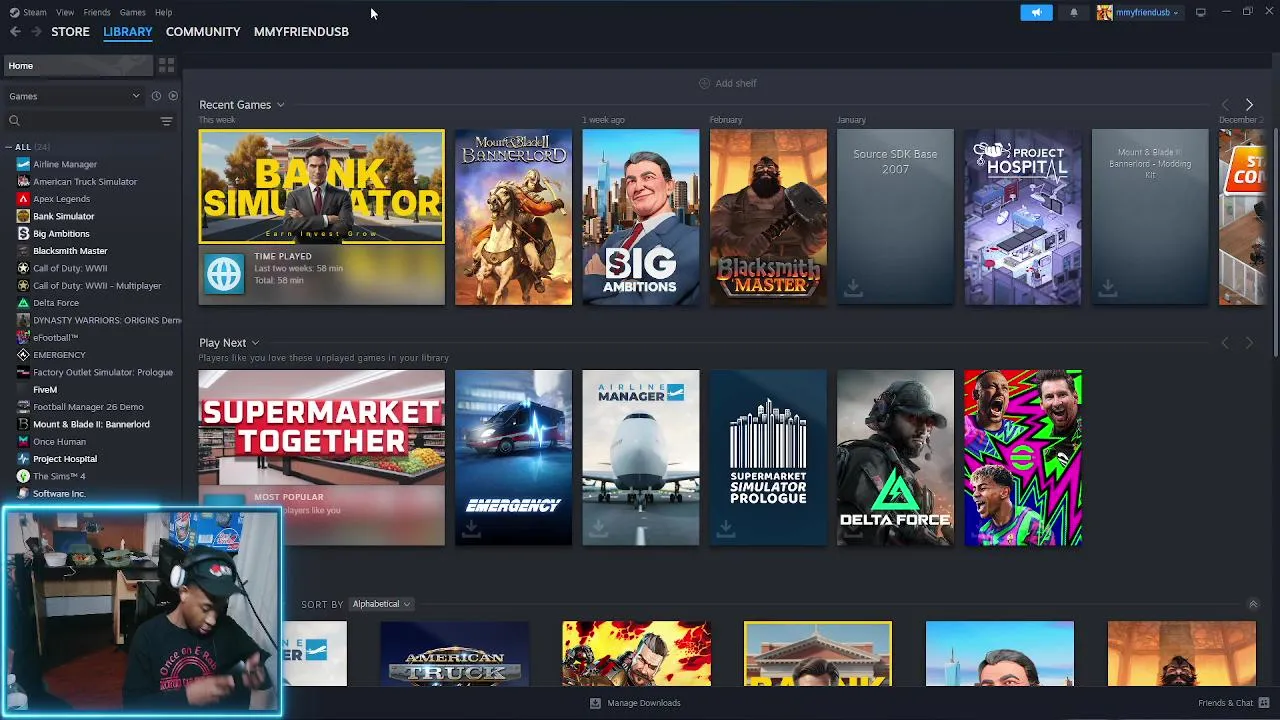Click the Manage Downloads icon
1280x720 pixels.
595,703
